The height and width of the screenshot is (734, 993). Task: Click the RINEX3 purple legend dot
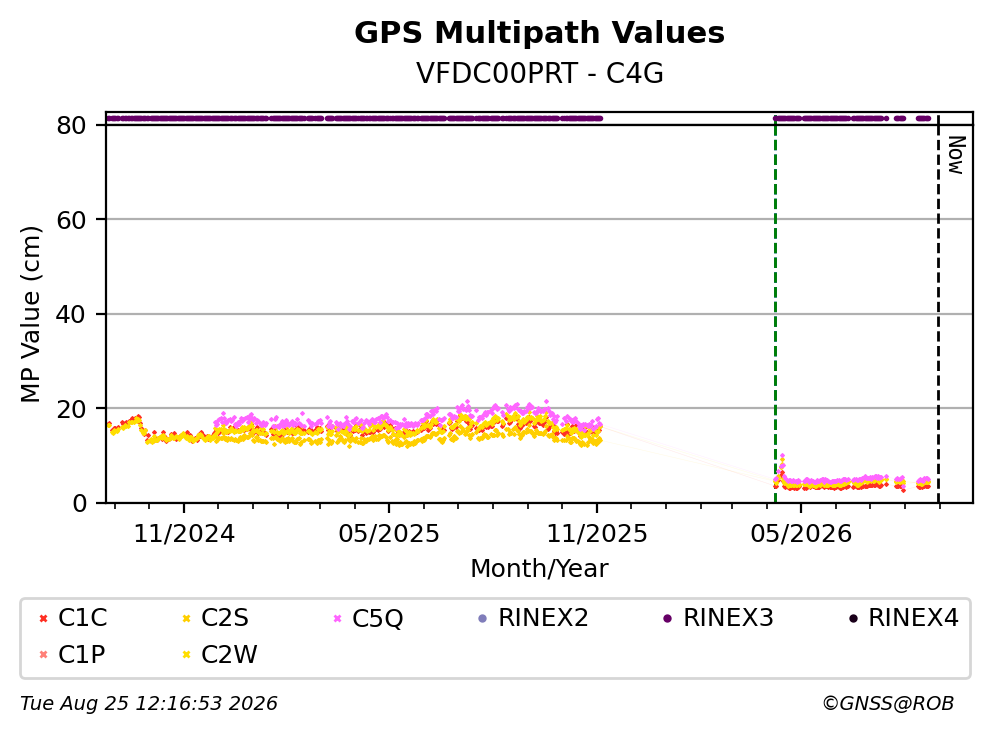pos(667,619)
